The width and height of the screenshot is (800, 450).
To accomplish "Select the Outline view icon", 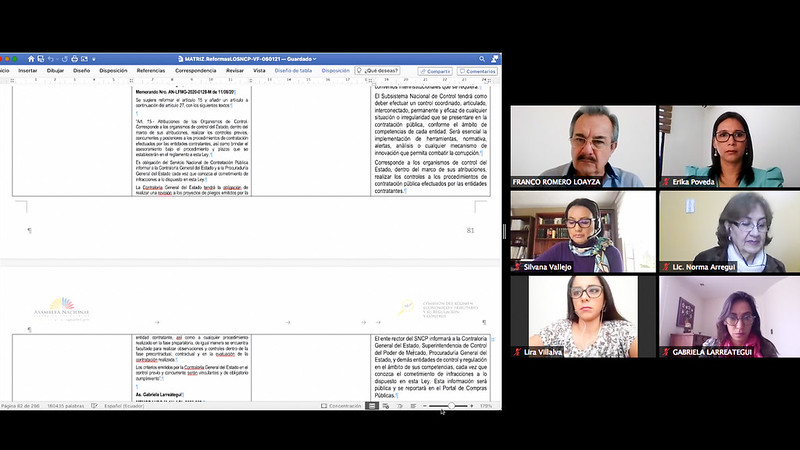I will (399, 406).
